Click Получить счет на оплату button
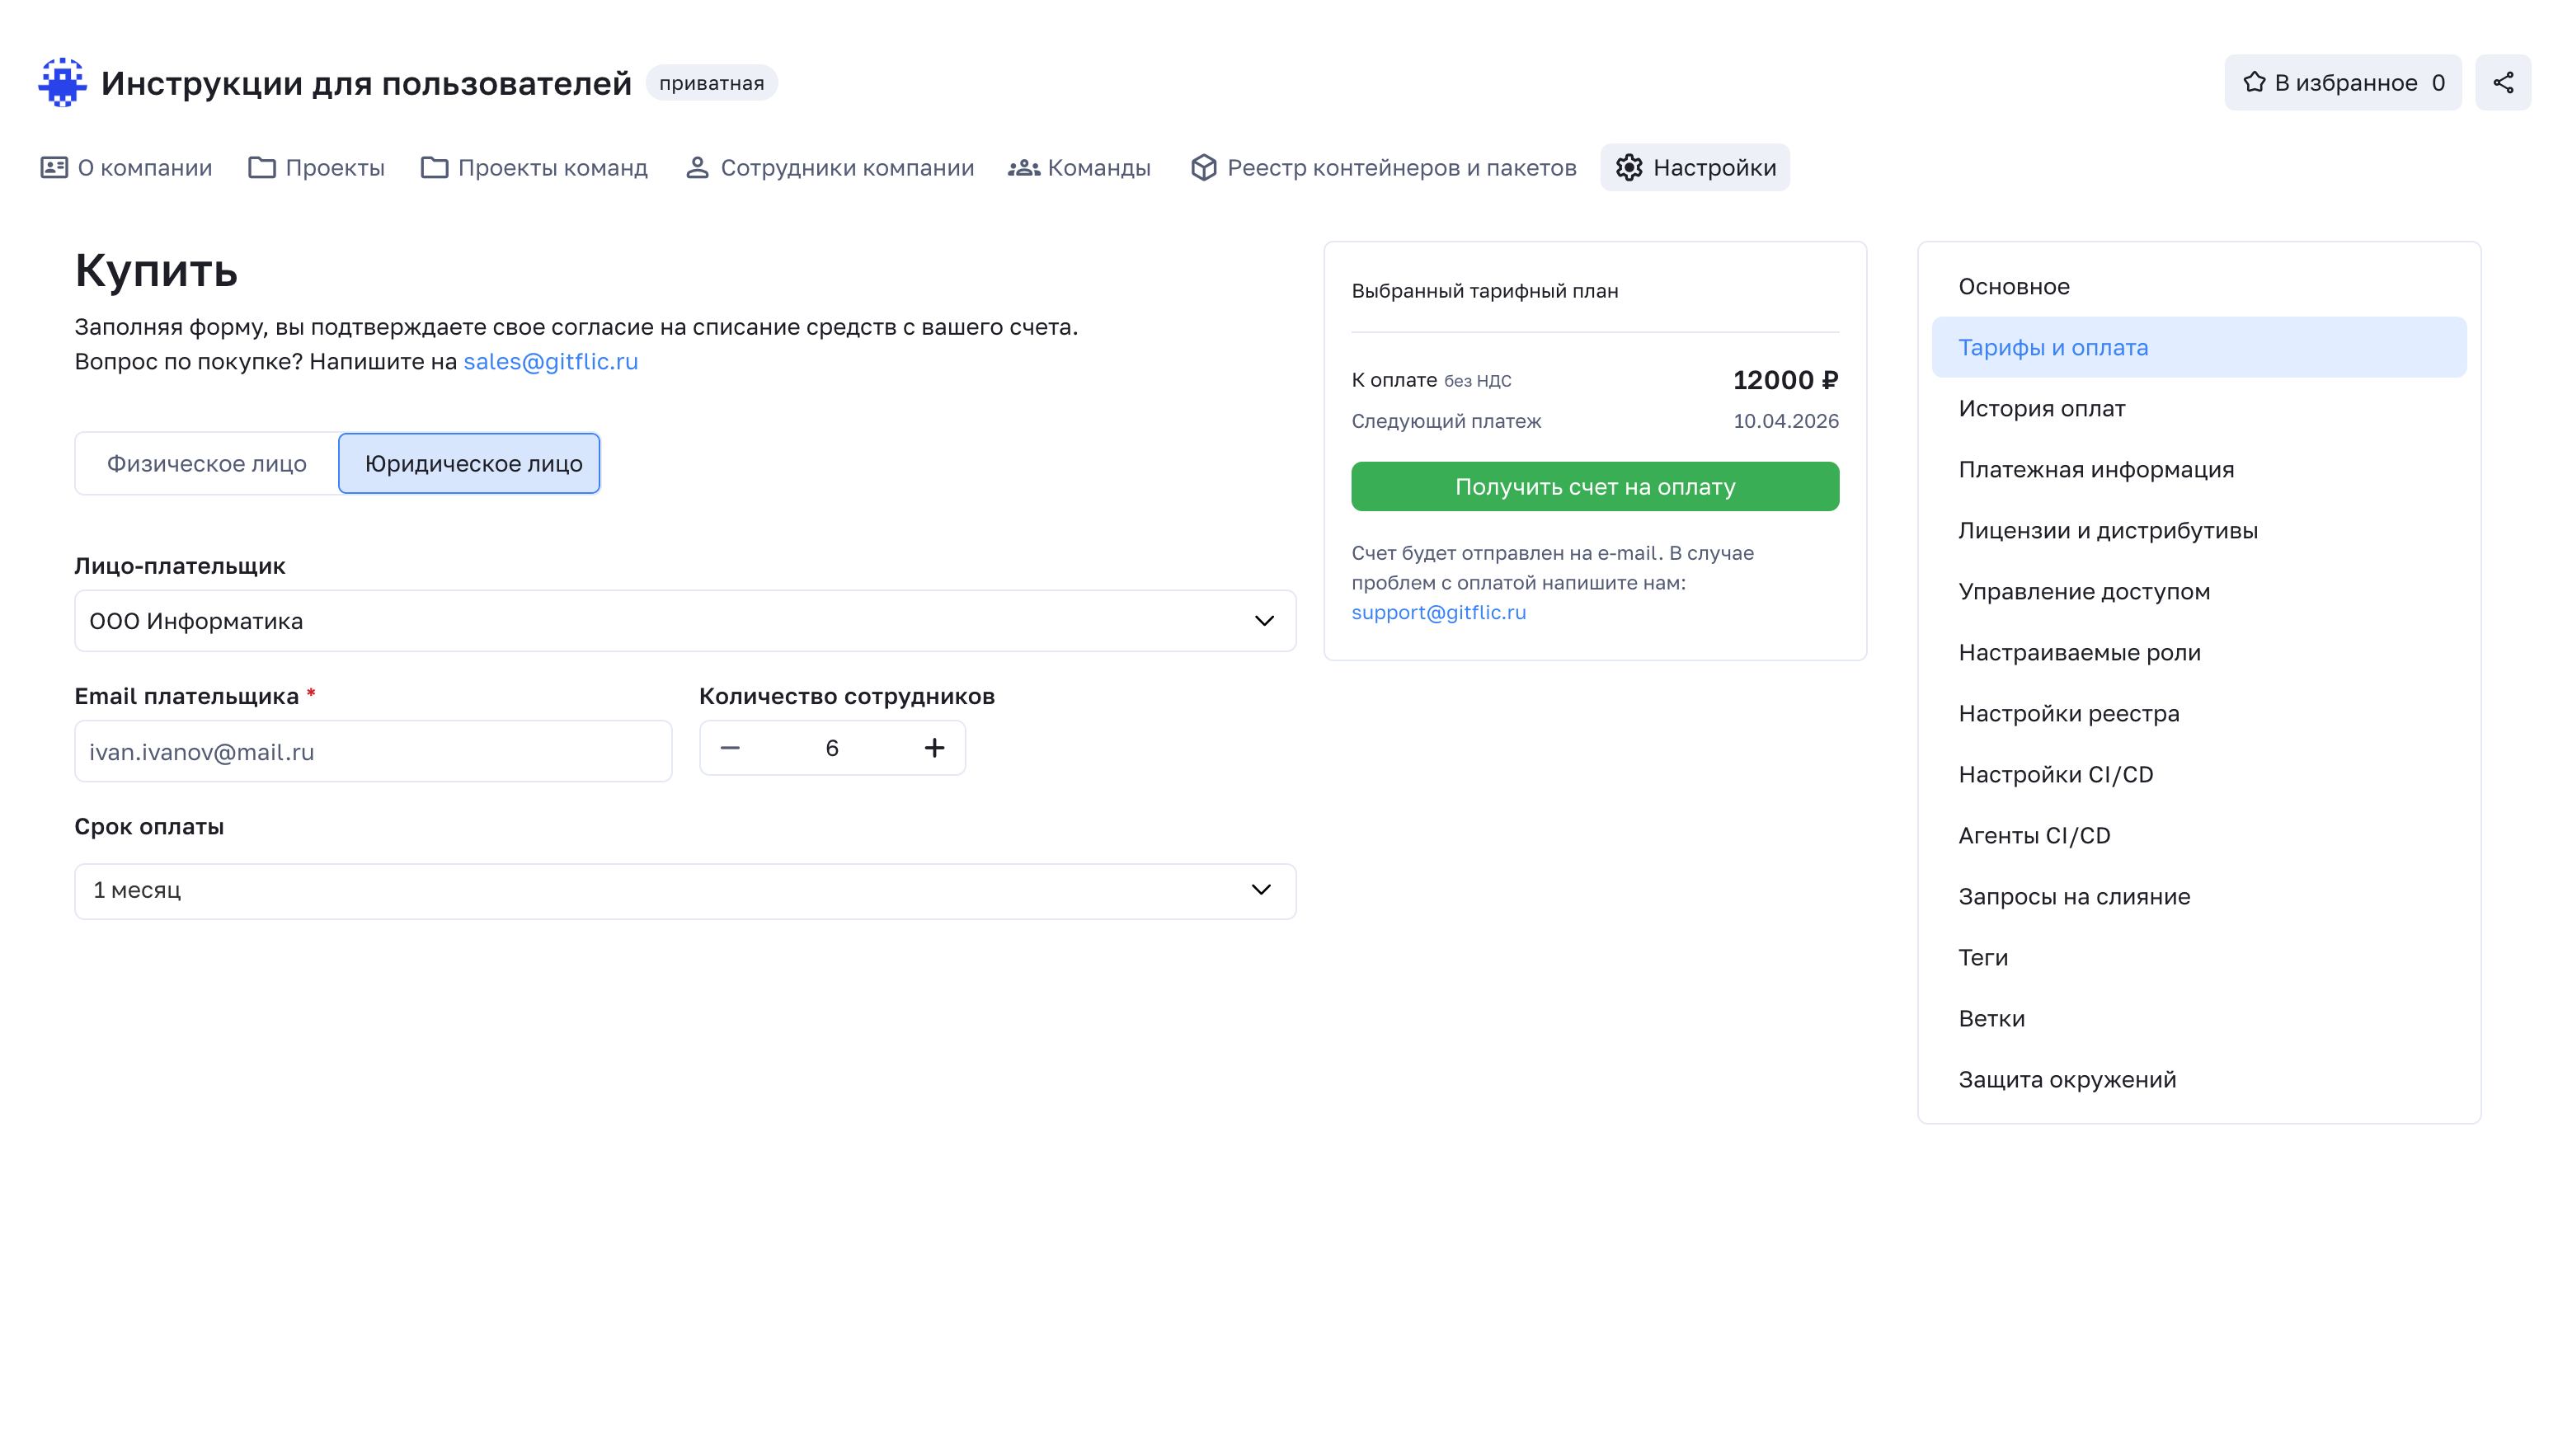 click(1594, 486)
